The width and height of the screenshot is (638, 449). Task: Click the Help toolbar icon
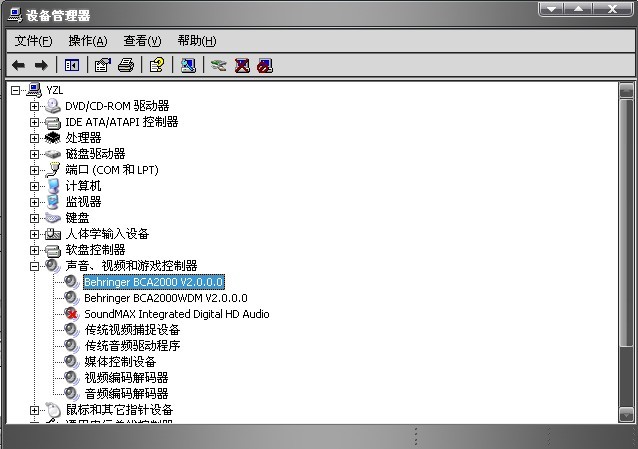tap(157, 65)
